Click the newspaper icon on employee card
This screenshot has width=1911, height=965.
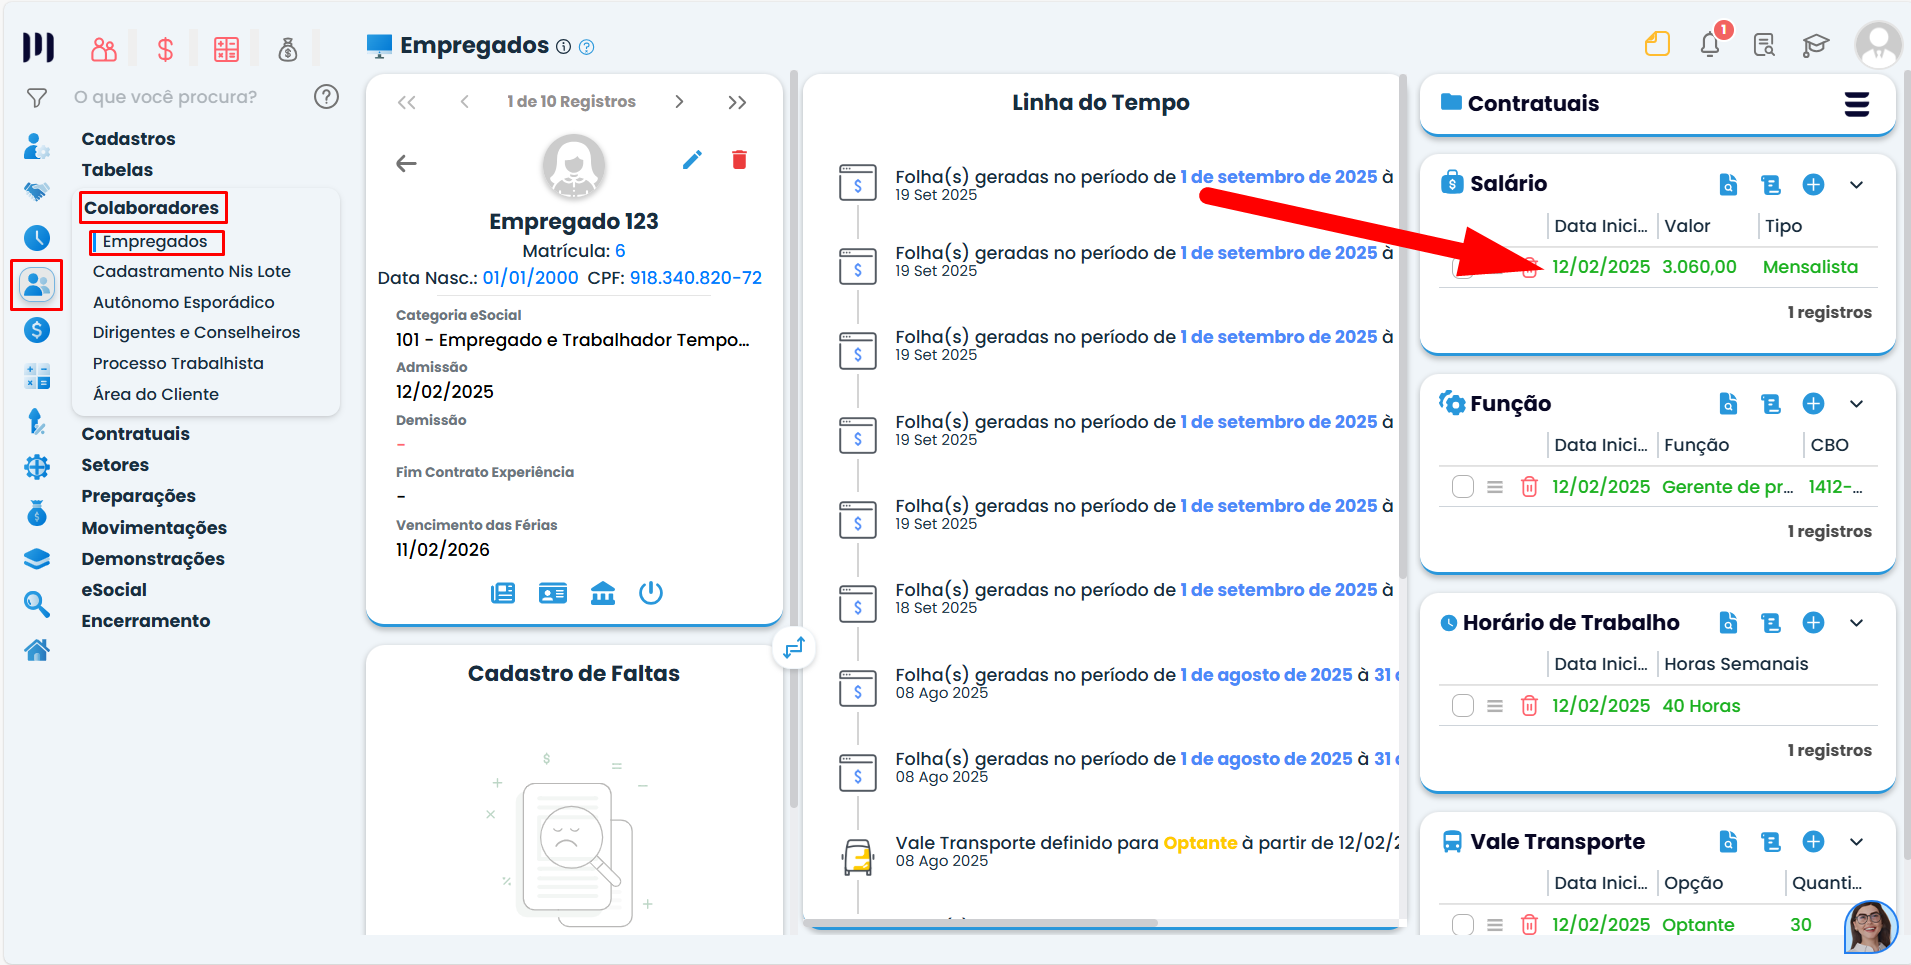(503, 594)
